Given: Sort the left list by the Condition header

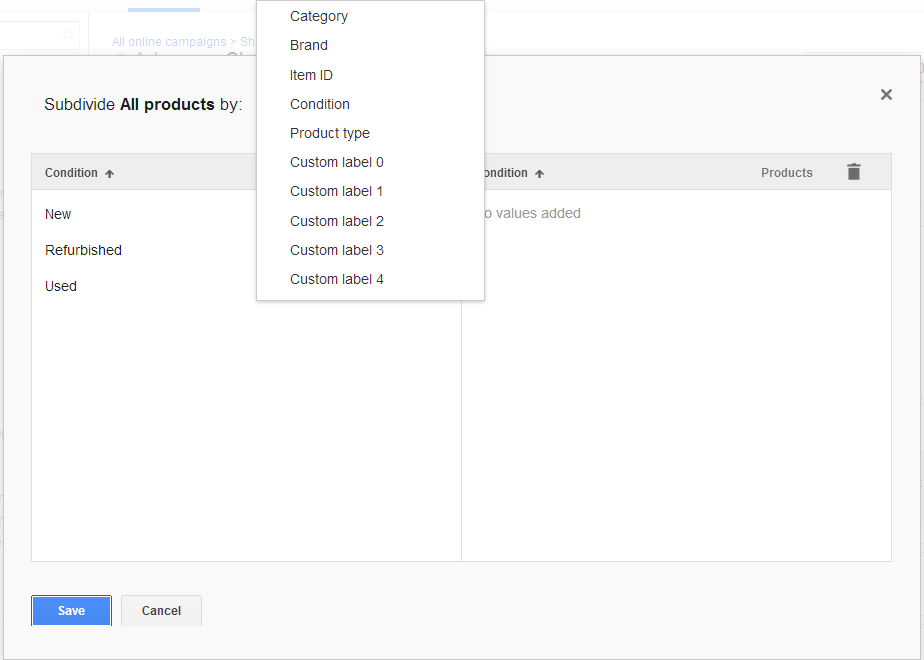Looking at the screenshot, I should 79,173.
